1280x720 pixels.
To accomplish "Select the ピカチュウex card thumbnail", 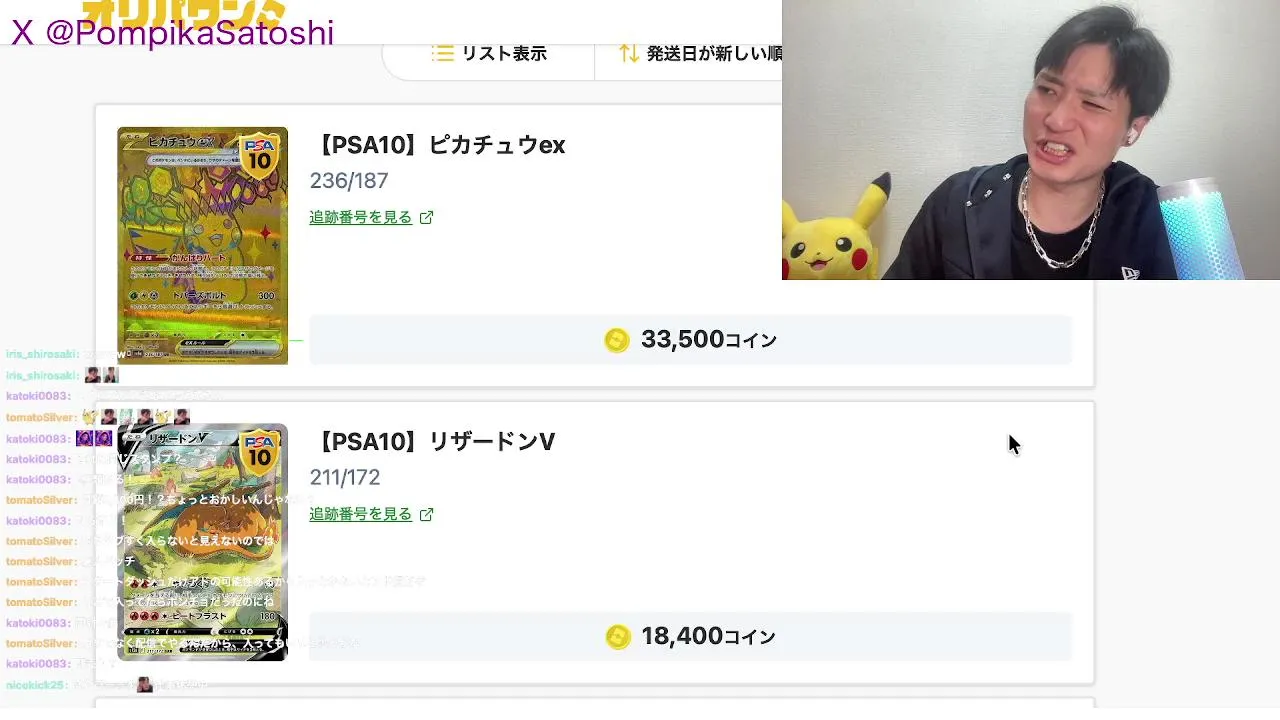I will tap(202, 245).
